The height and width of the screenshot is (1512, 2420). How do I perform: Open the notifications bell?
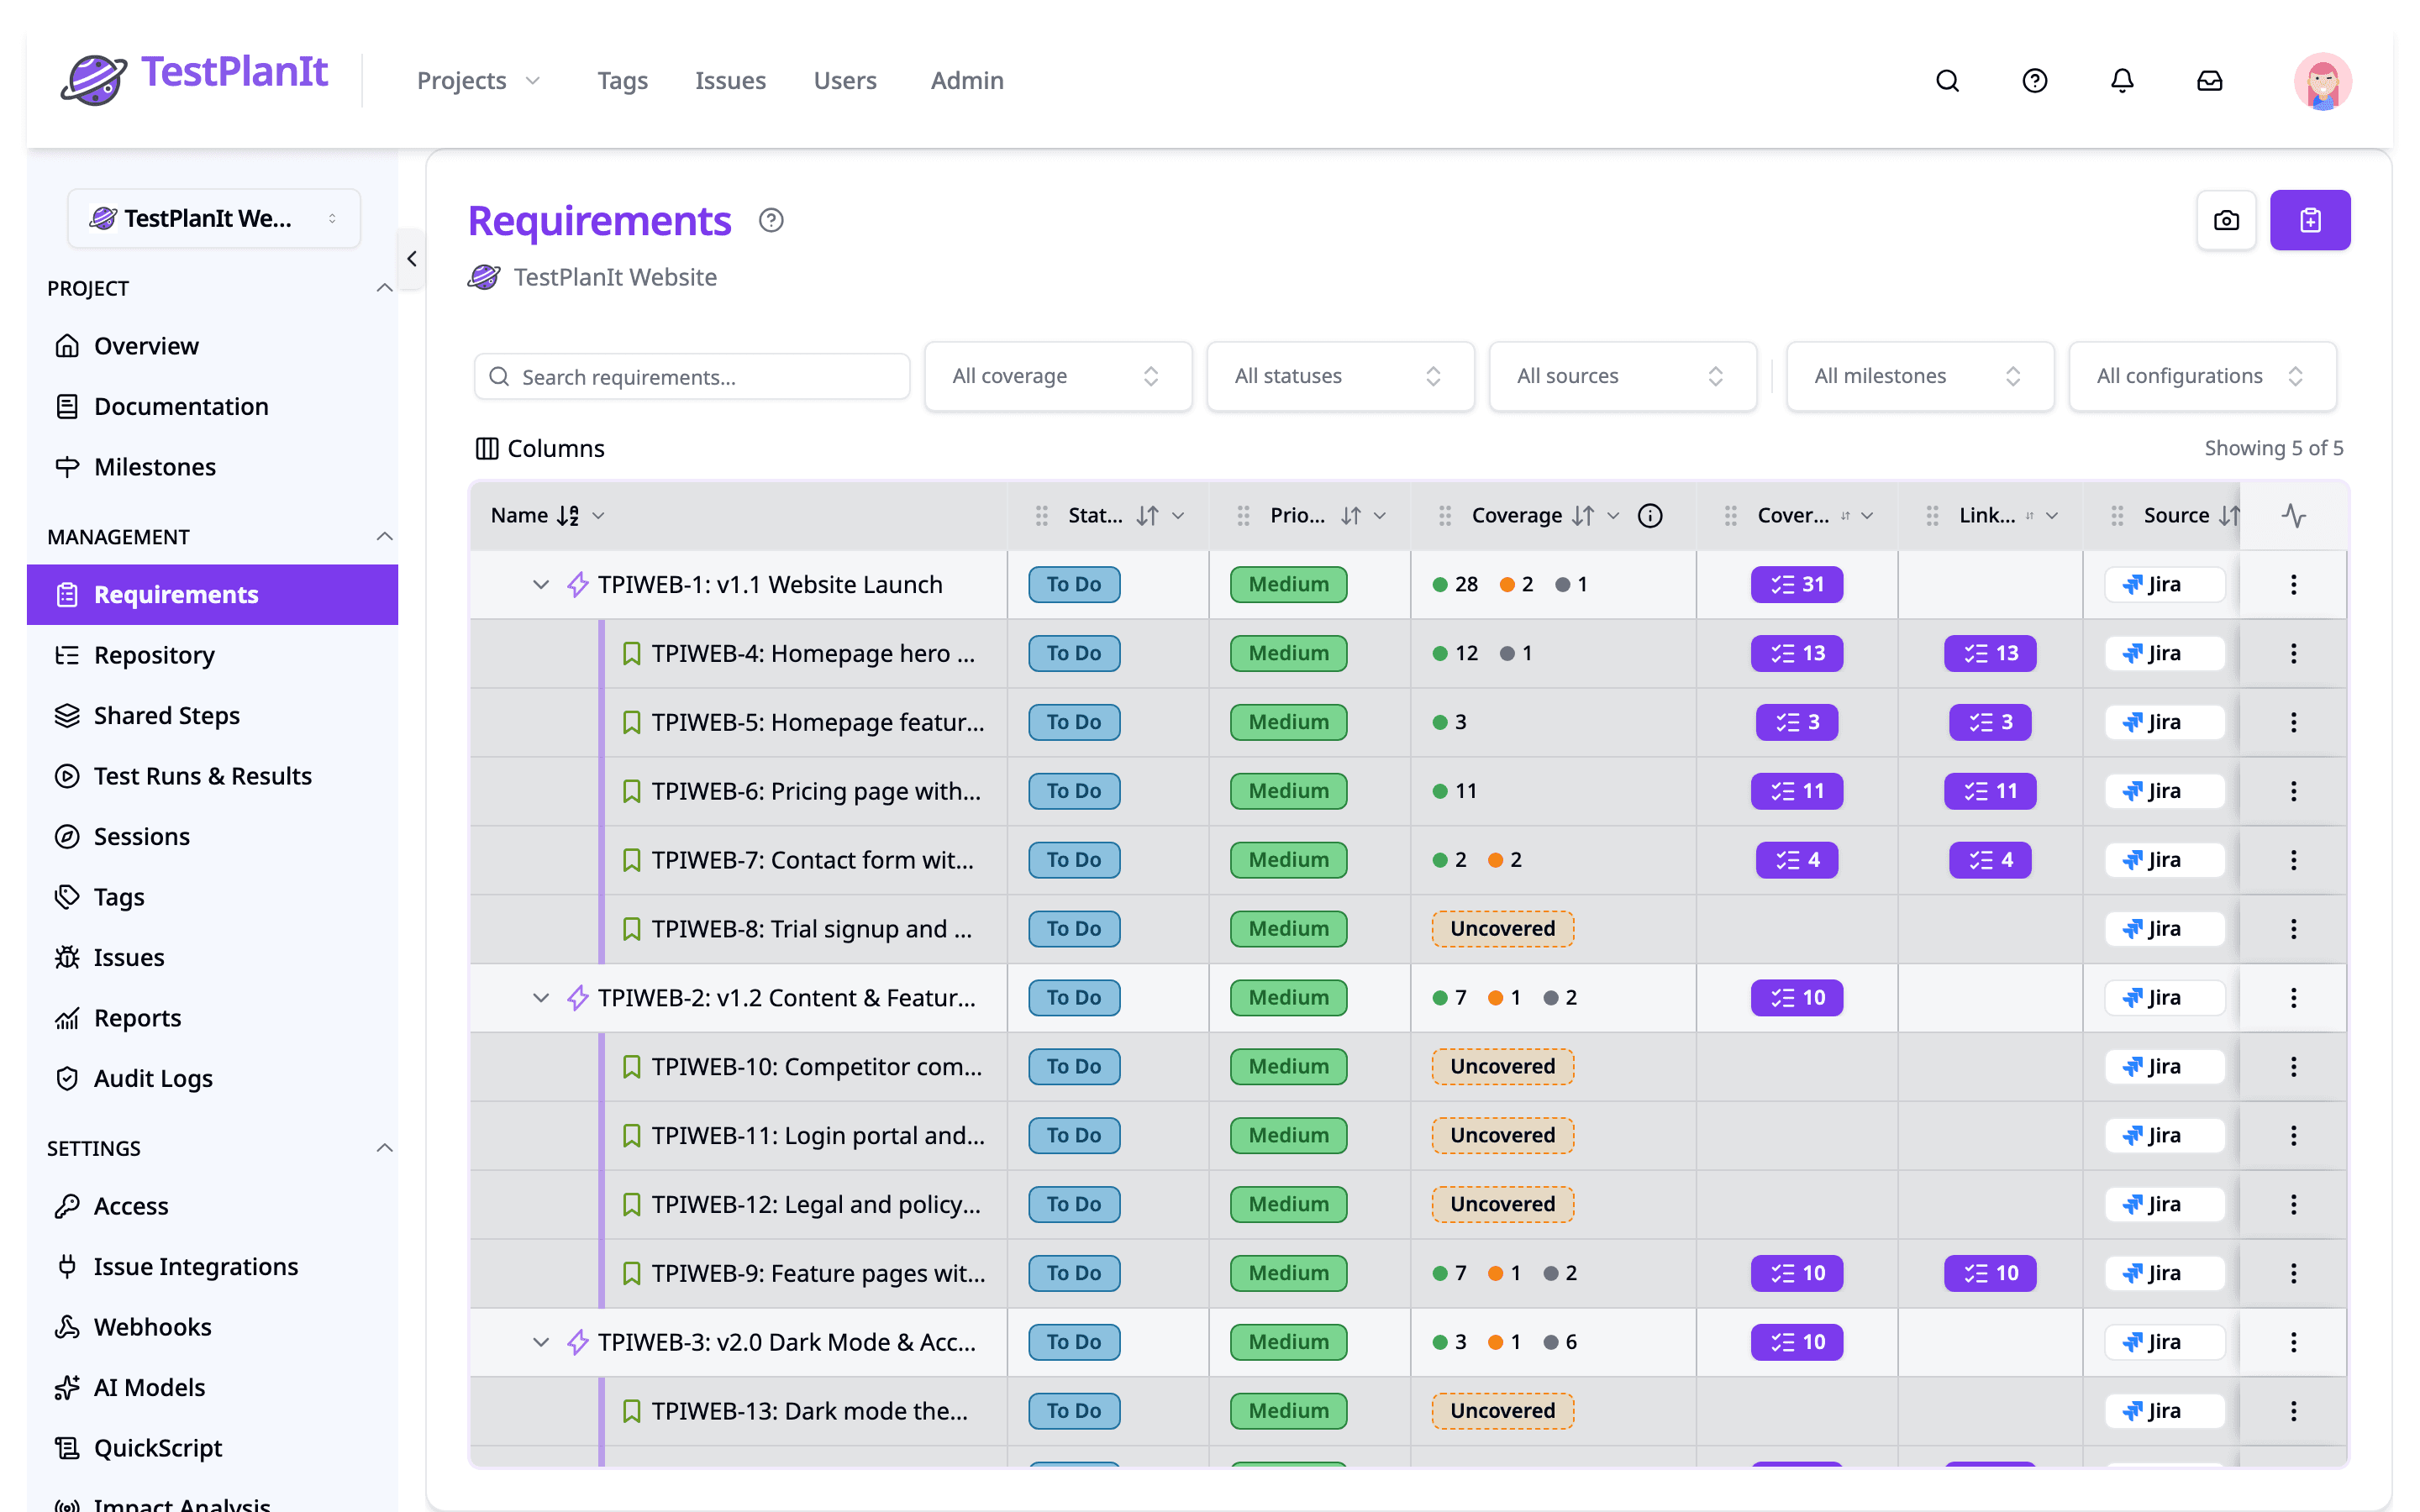coord(2122,81)
